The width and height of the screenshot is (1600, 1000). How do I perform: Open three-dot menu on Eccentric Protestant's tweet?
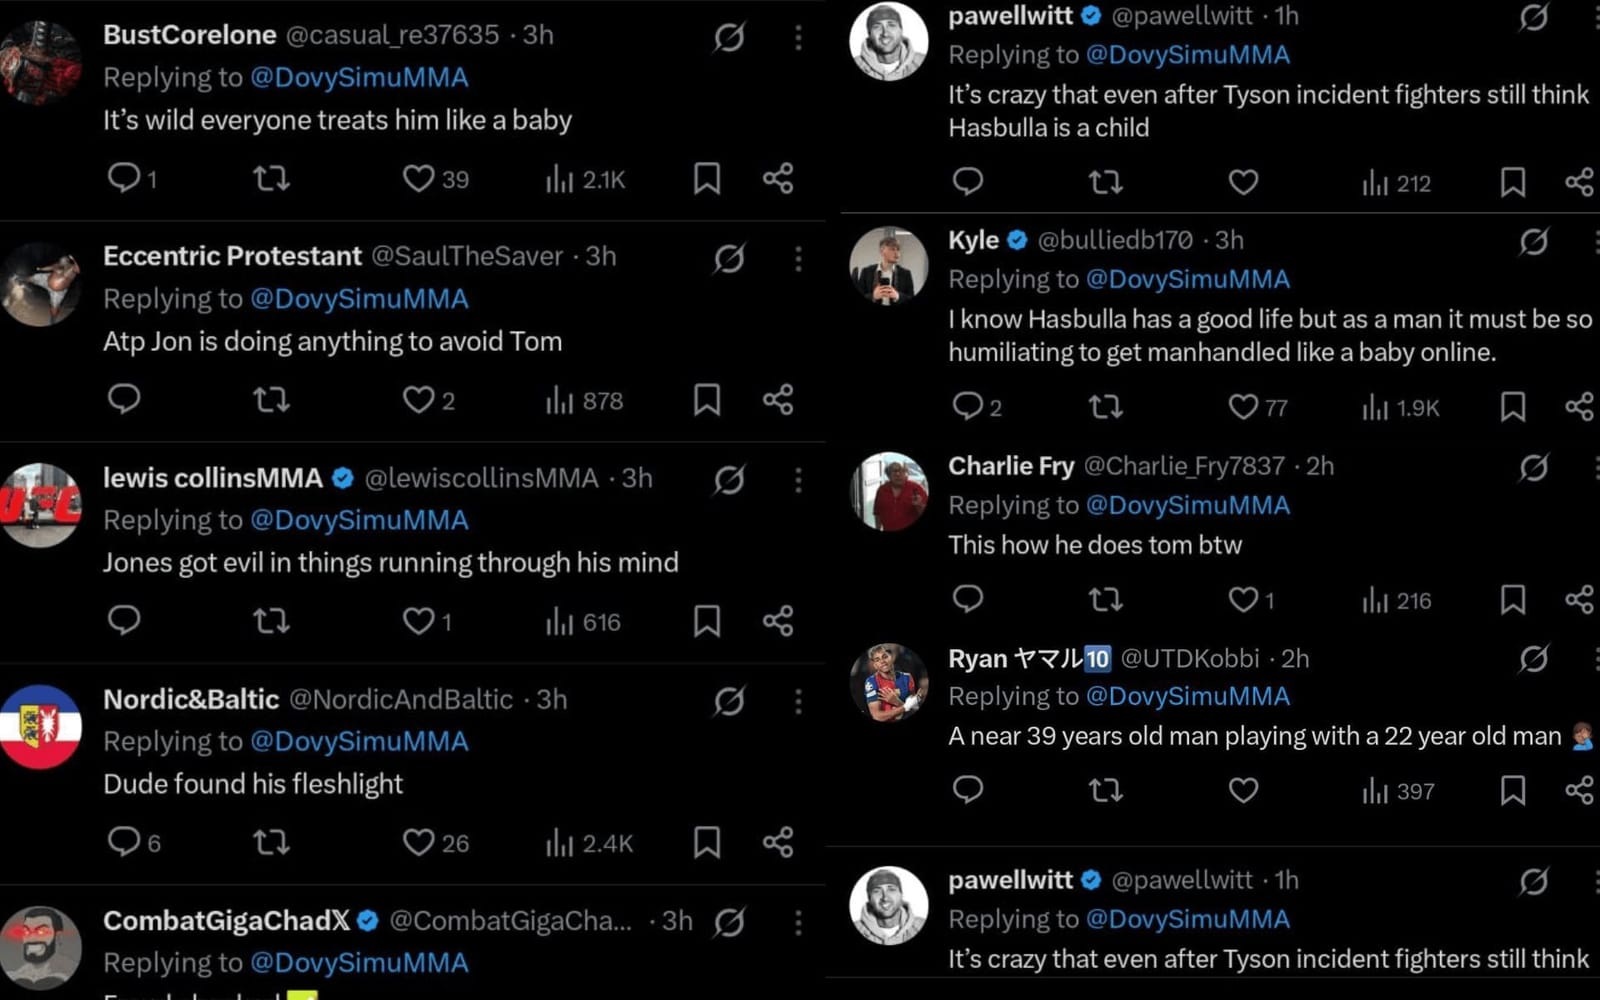(798, 259)
